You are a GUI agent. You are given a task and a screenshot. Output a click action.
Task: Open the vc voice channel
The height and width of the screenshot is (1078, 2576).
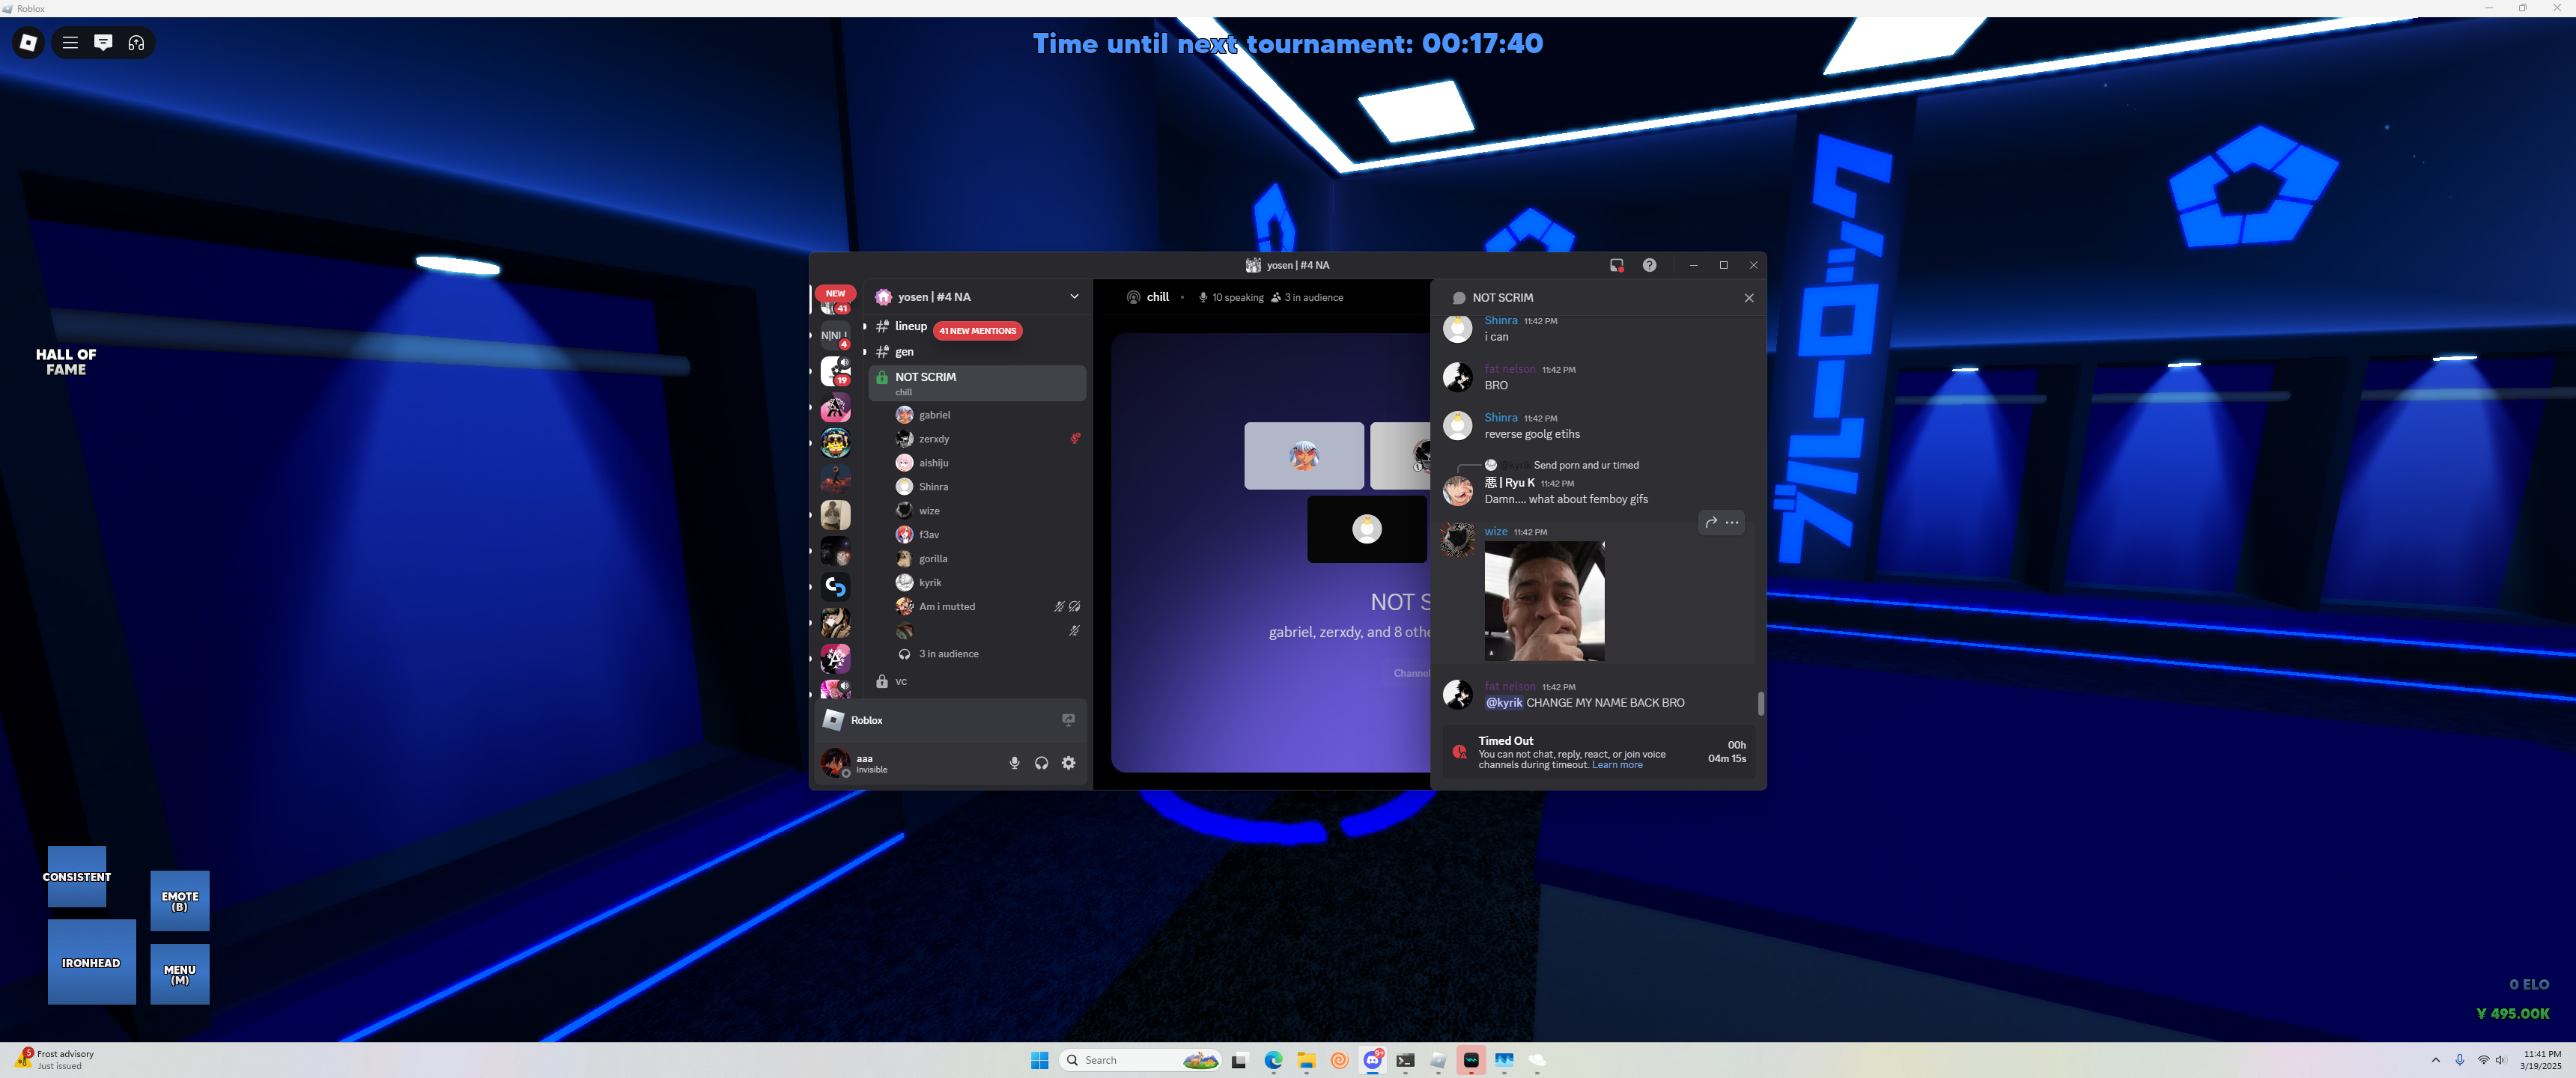tap(901, 682)
